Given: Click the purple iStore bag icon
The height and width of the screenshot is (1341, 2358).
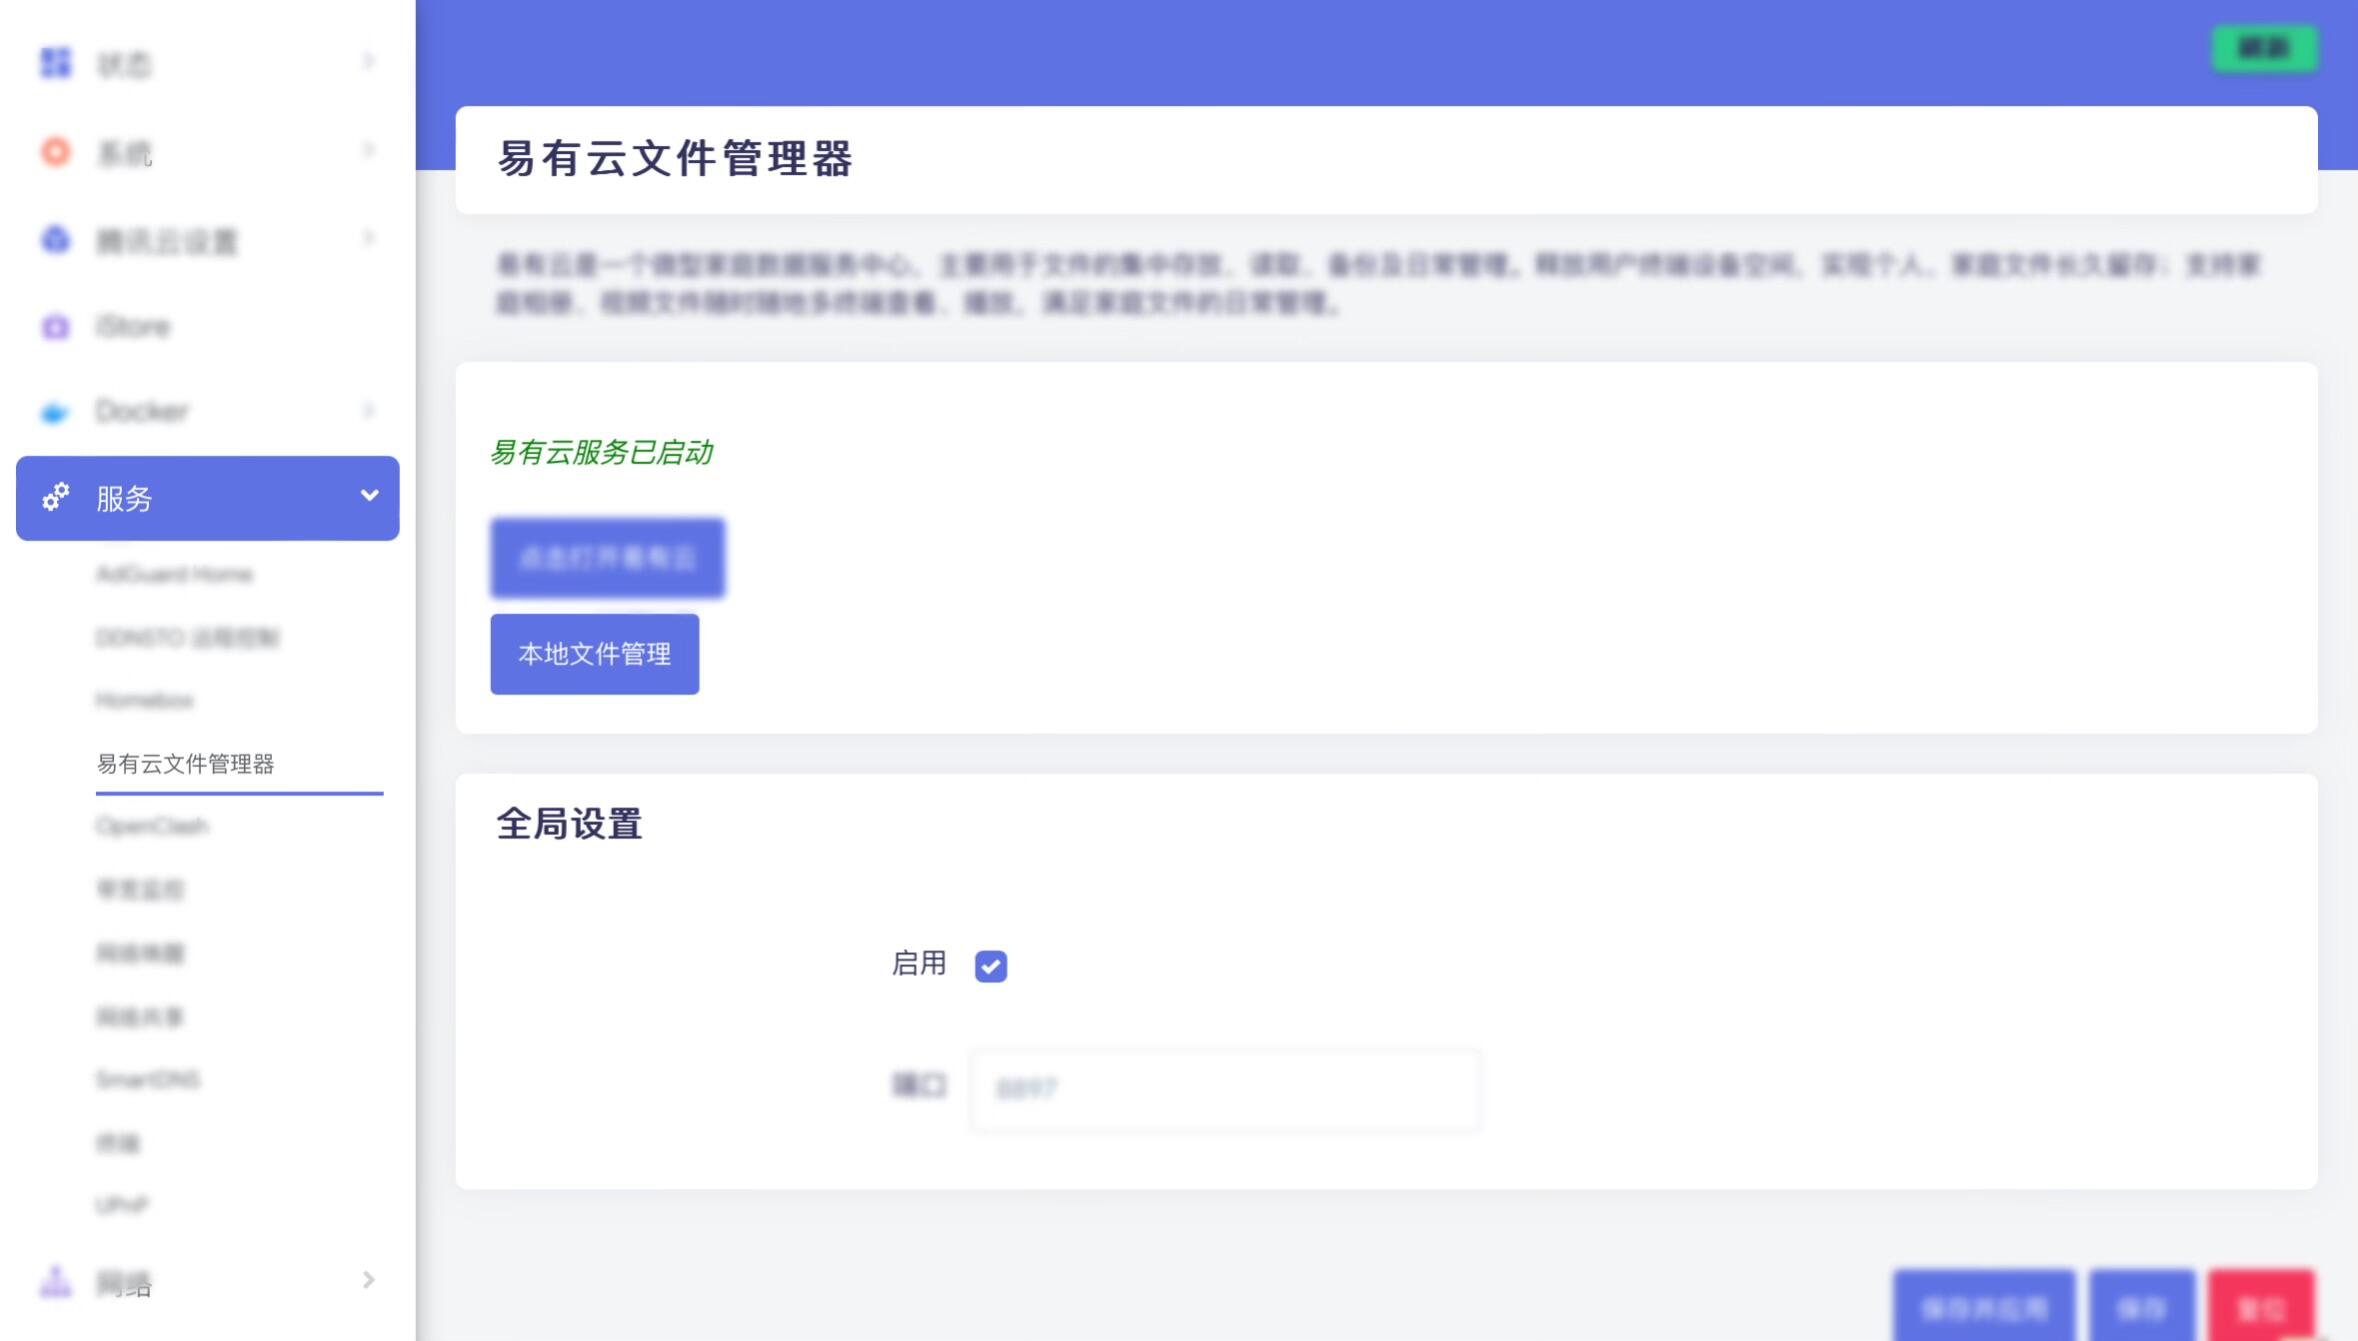Looking at the screenshot, I should 56,327.
